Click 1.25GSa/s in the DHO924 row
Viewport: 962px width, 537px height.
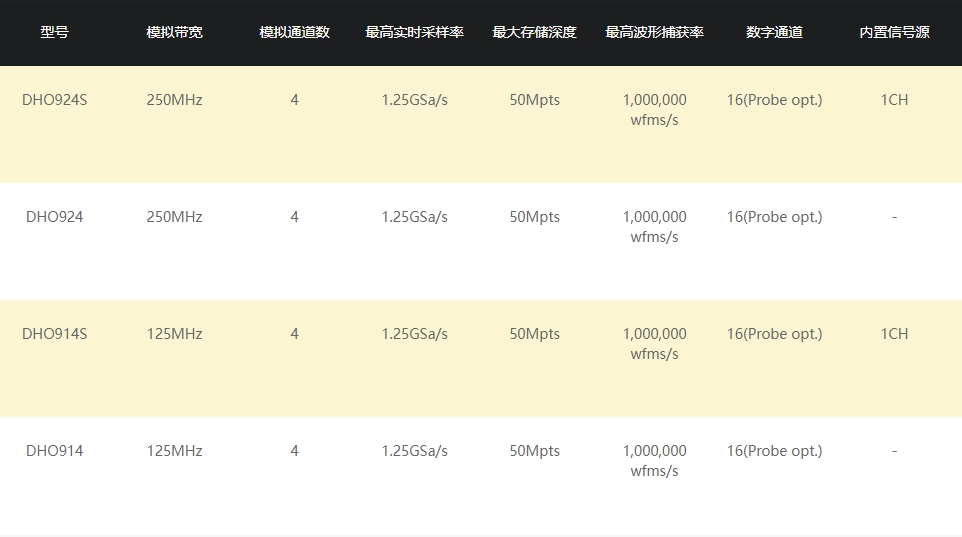click(x=415, y=217)
